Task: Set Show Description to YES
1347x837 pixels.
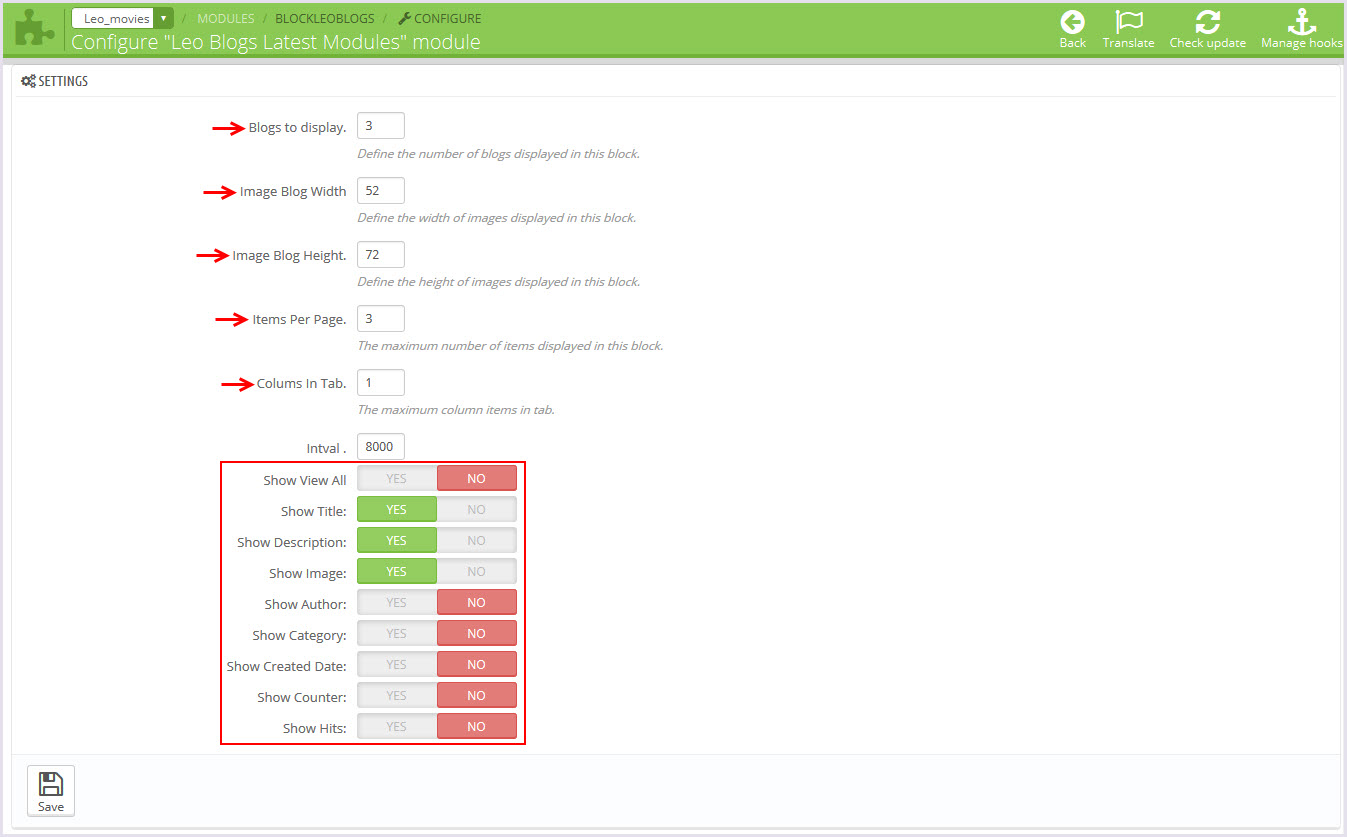Action: click(397, 540)
